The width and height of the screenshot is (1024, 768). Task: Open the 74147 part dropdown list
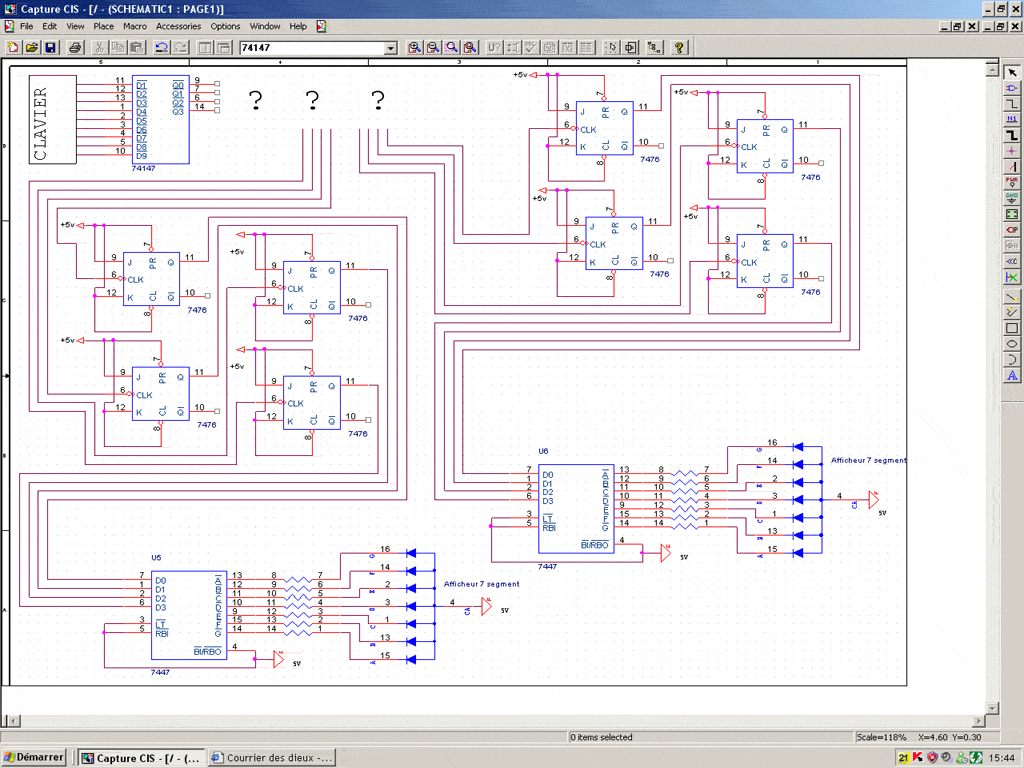pos(391,48)
